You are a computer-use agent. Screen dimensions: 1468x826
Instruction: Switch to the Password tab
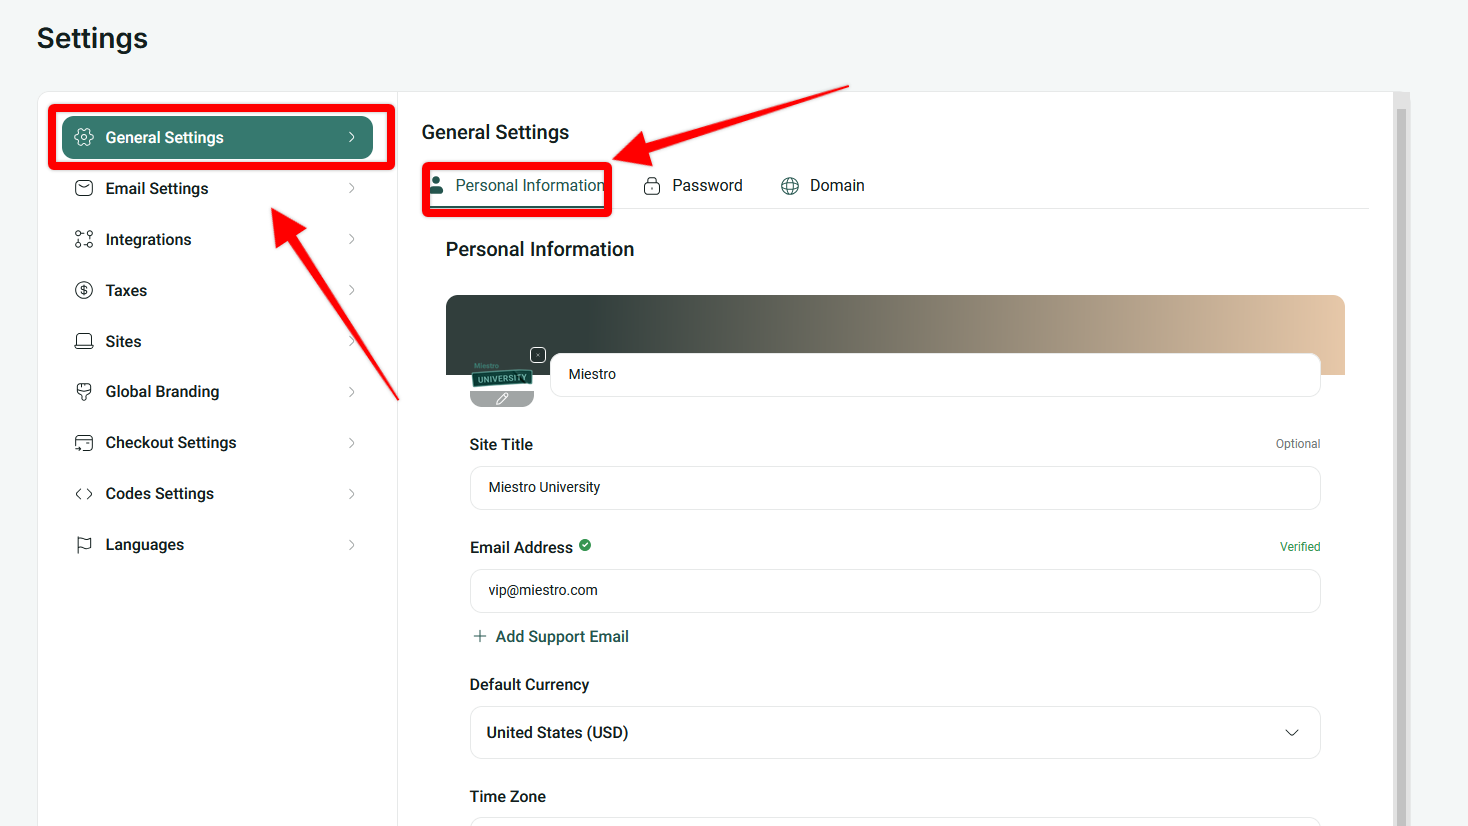click(x=693, y=186)
